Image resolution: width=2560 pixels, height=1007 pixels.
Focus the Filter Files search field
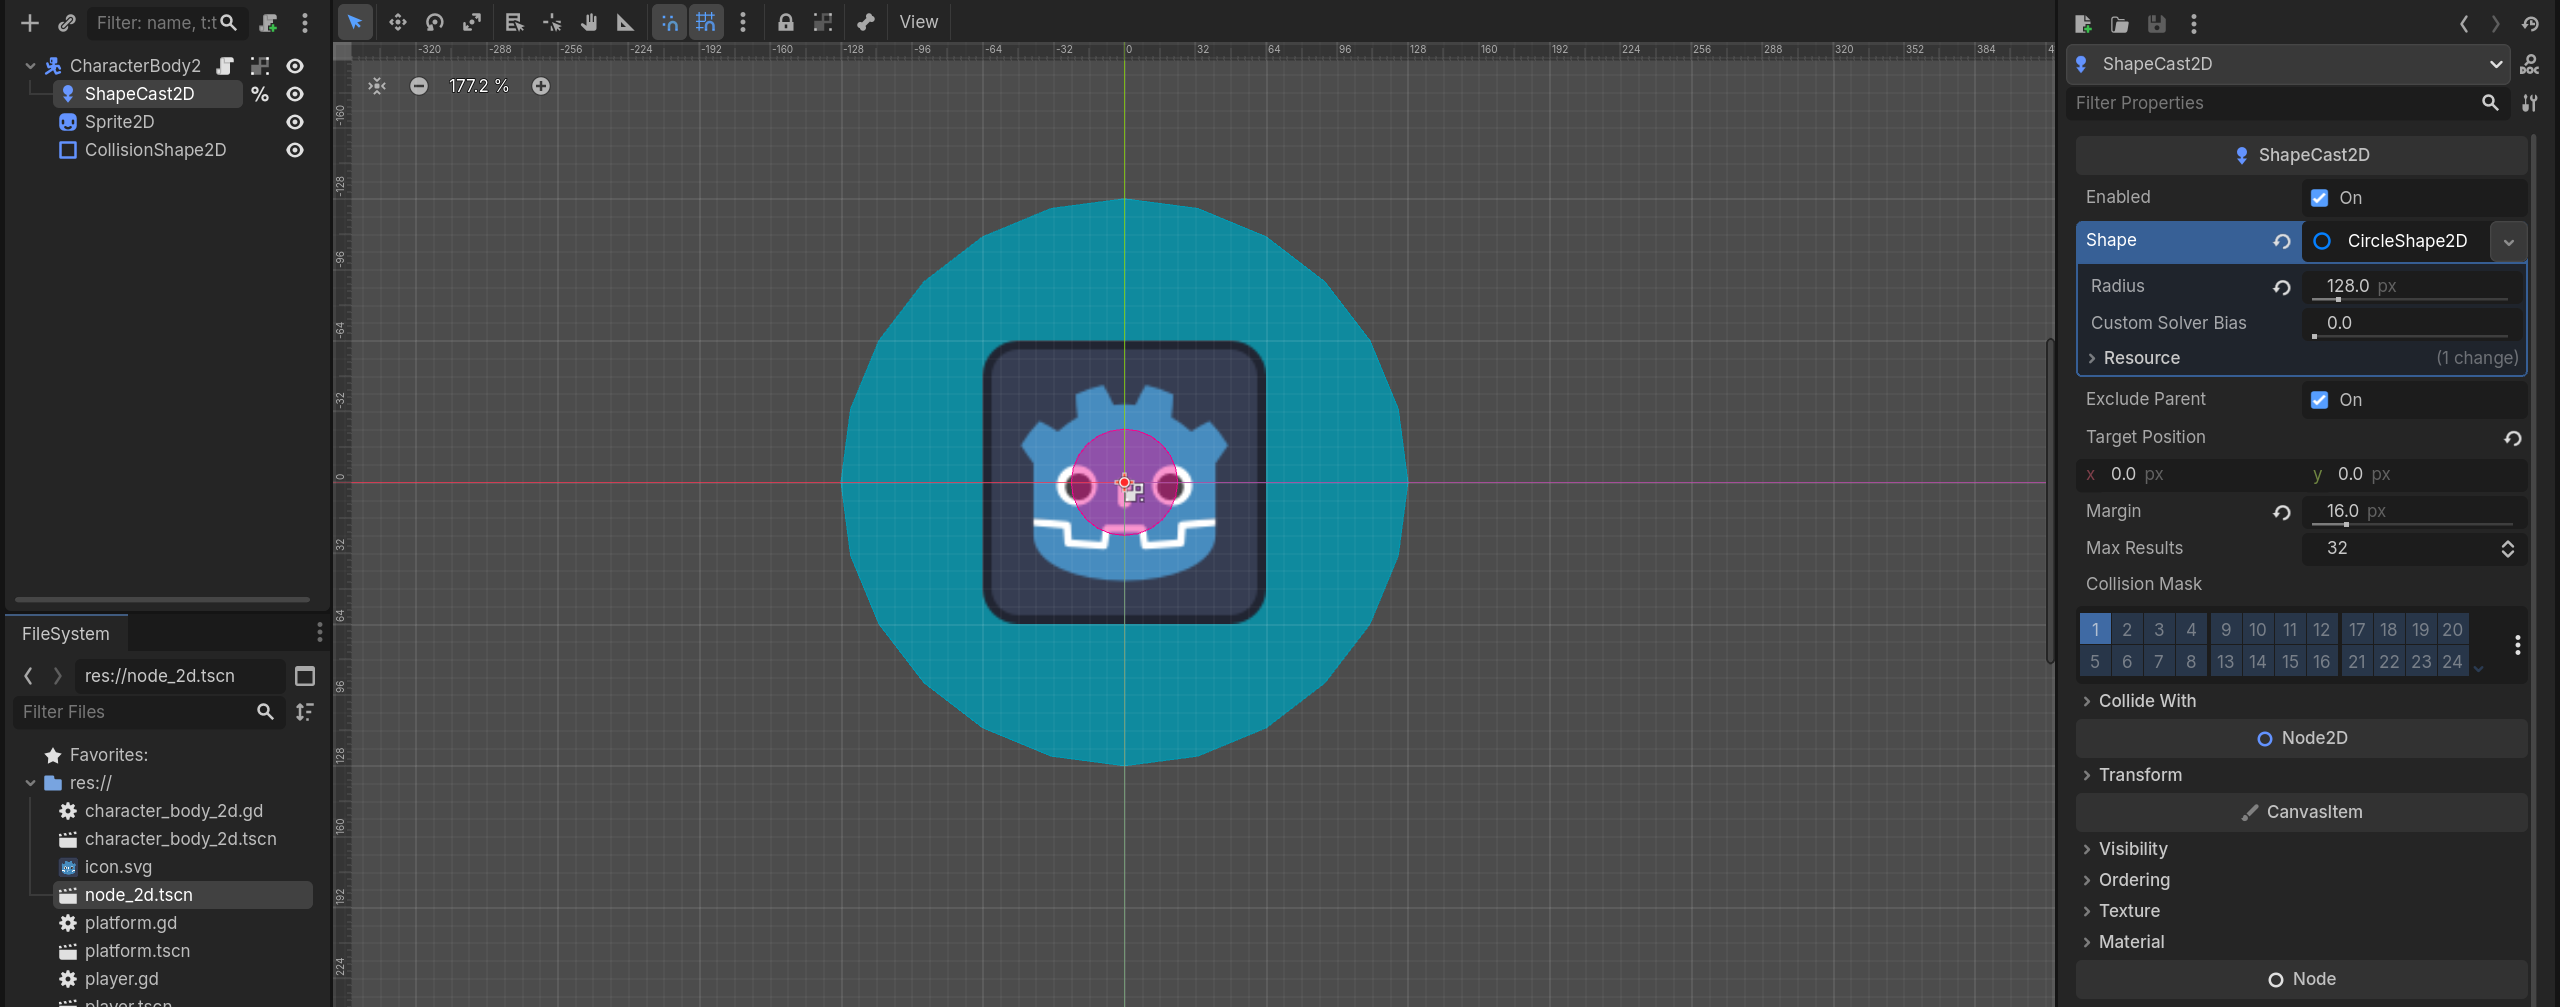coord(148,712)
